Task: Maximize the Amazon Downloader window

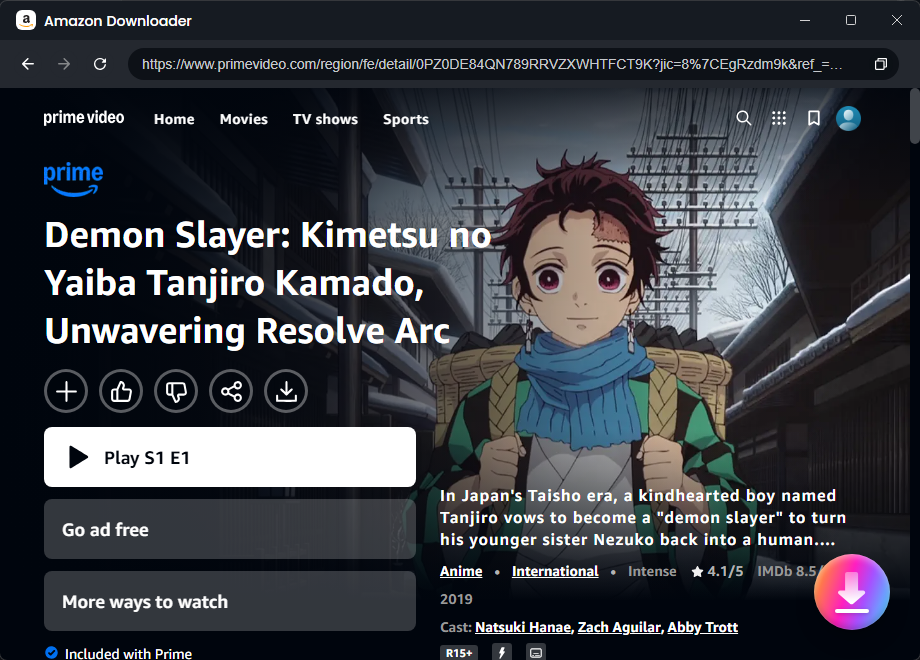Action: (x=851, y=21)
